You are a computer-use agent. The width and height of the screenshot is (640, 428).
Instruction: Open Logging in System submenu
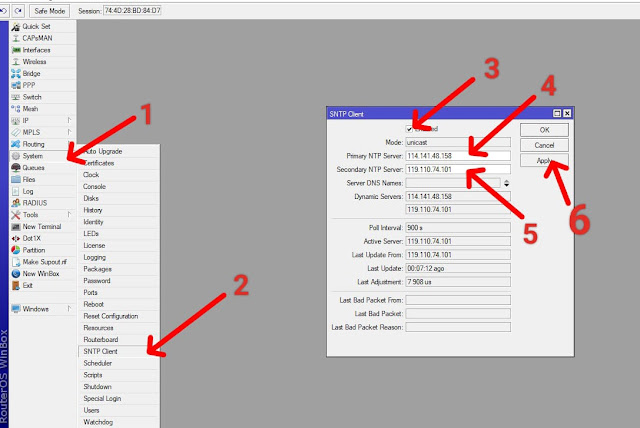coord(118,257)
